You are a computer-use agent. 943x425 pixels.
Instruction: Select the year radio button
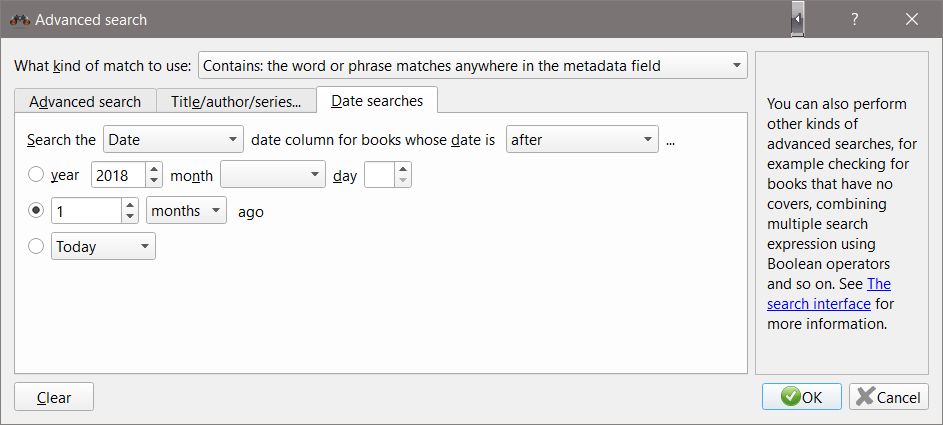[37, 175]
